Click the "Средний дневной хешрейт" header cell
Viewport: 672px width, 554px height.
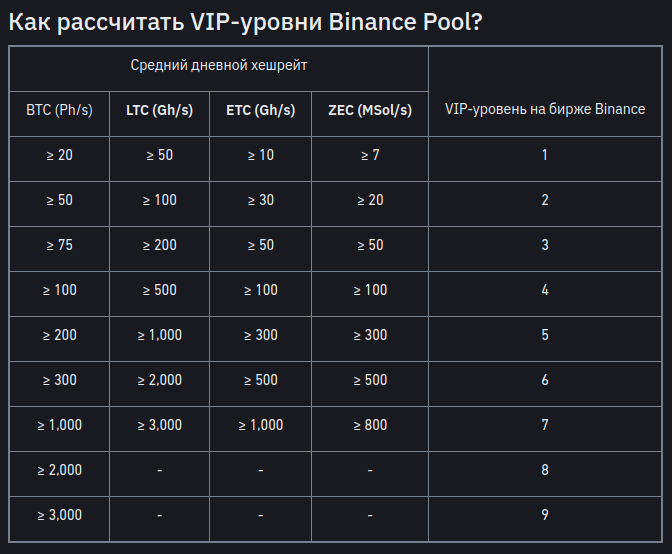coord(219,66)
